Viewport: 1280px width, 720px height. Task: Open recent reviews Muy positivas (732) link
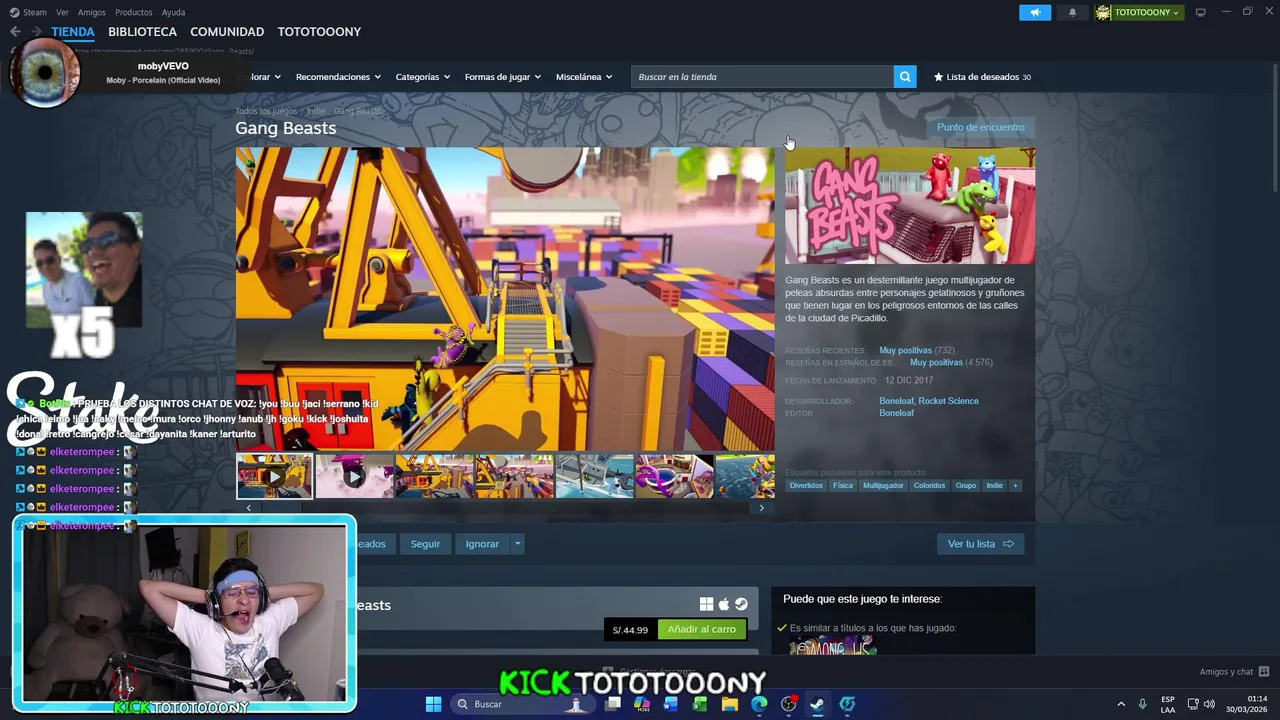point(916,351)
